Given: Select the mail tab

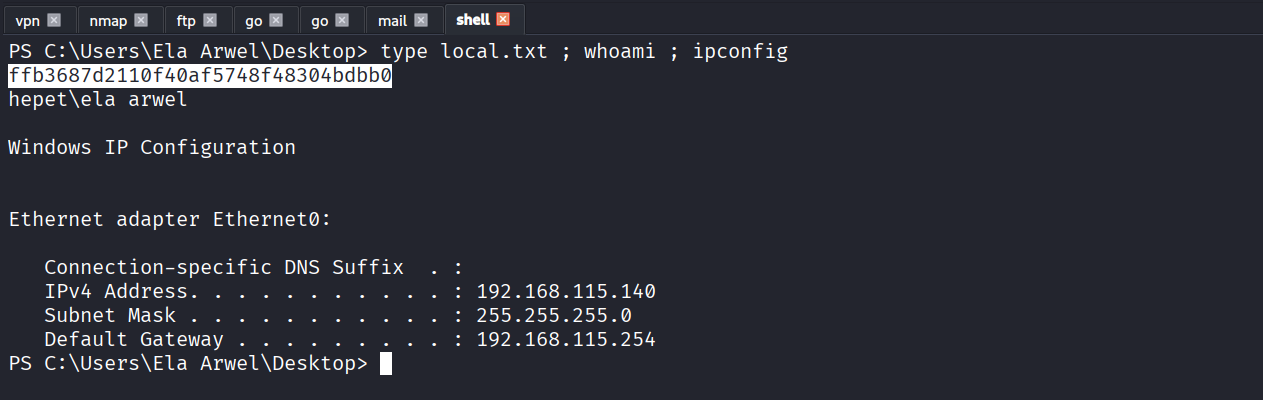Looking at the screenshot, I should 392,20.
